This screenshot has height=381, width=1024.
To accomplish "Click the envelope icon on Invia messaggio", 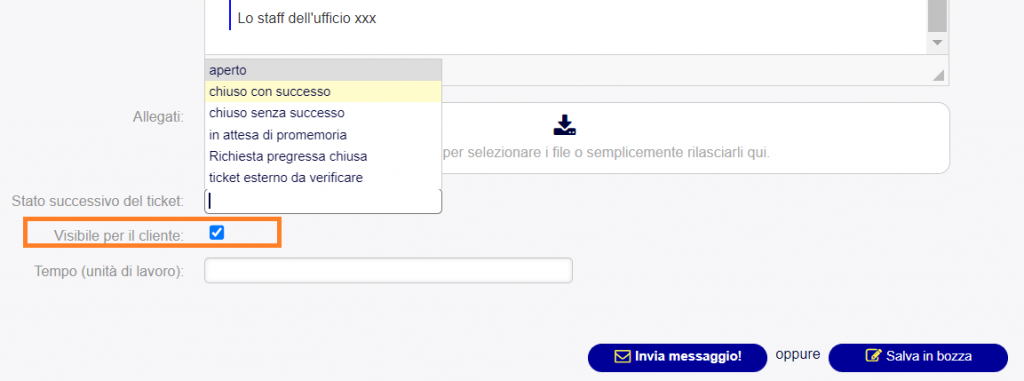I will pyautogui.click(x=622, y=357).
